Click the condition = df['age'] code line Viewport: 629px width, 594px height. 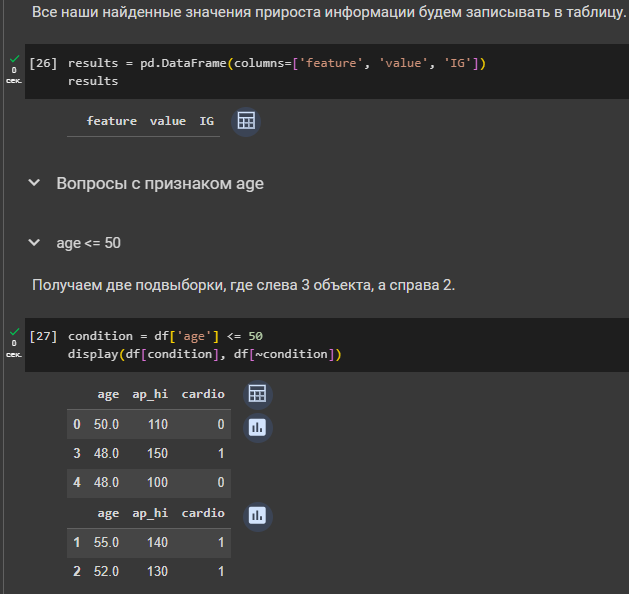click(165, 336)
